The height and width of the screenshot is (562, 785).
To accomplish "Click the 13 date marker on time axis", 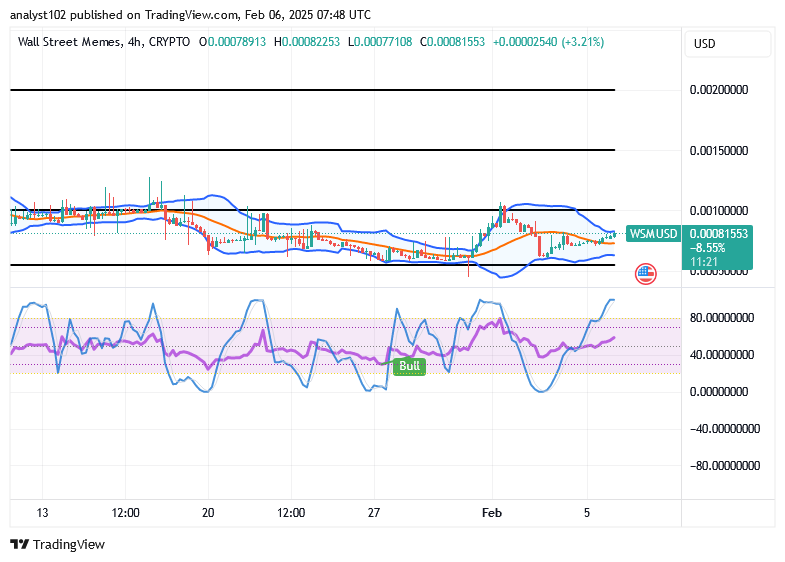I will tap(43, 513).
